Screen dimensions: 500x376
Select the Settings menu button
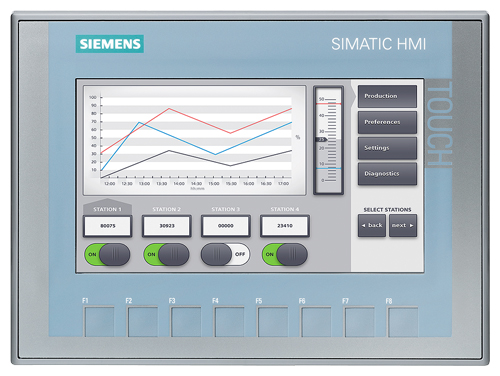pos(387,148)
